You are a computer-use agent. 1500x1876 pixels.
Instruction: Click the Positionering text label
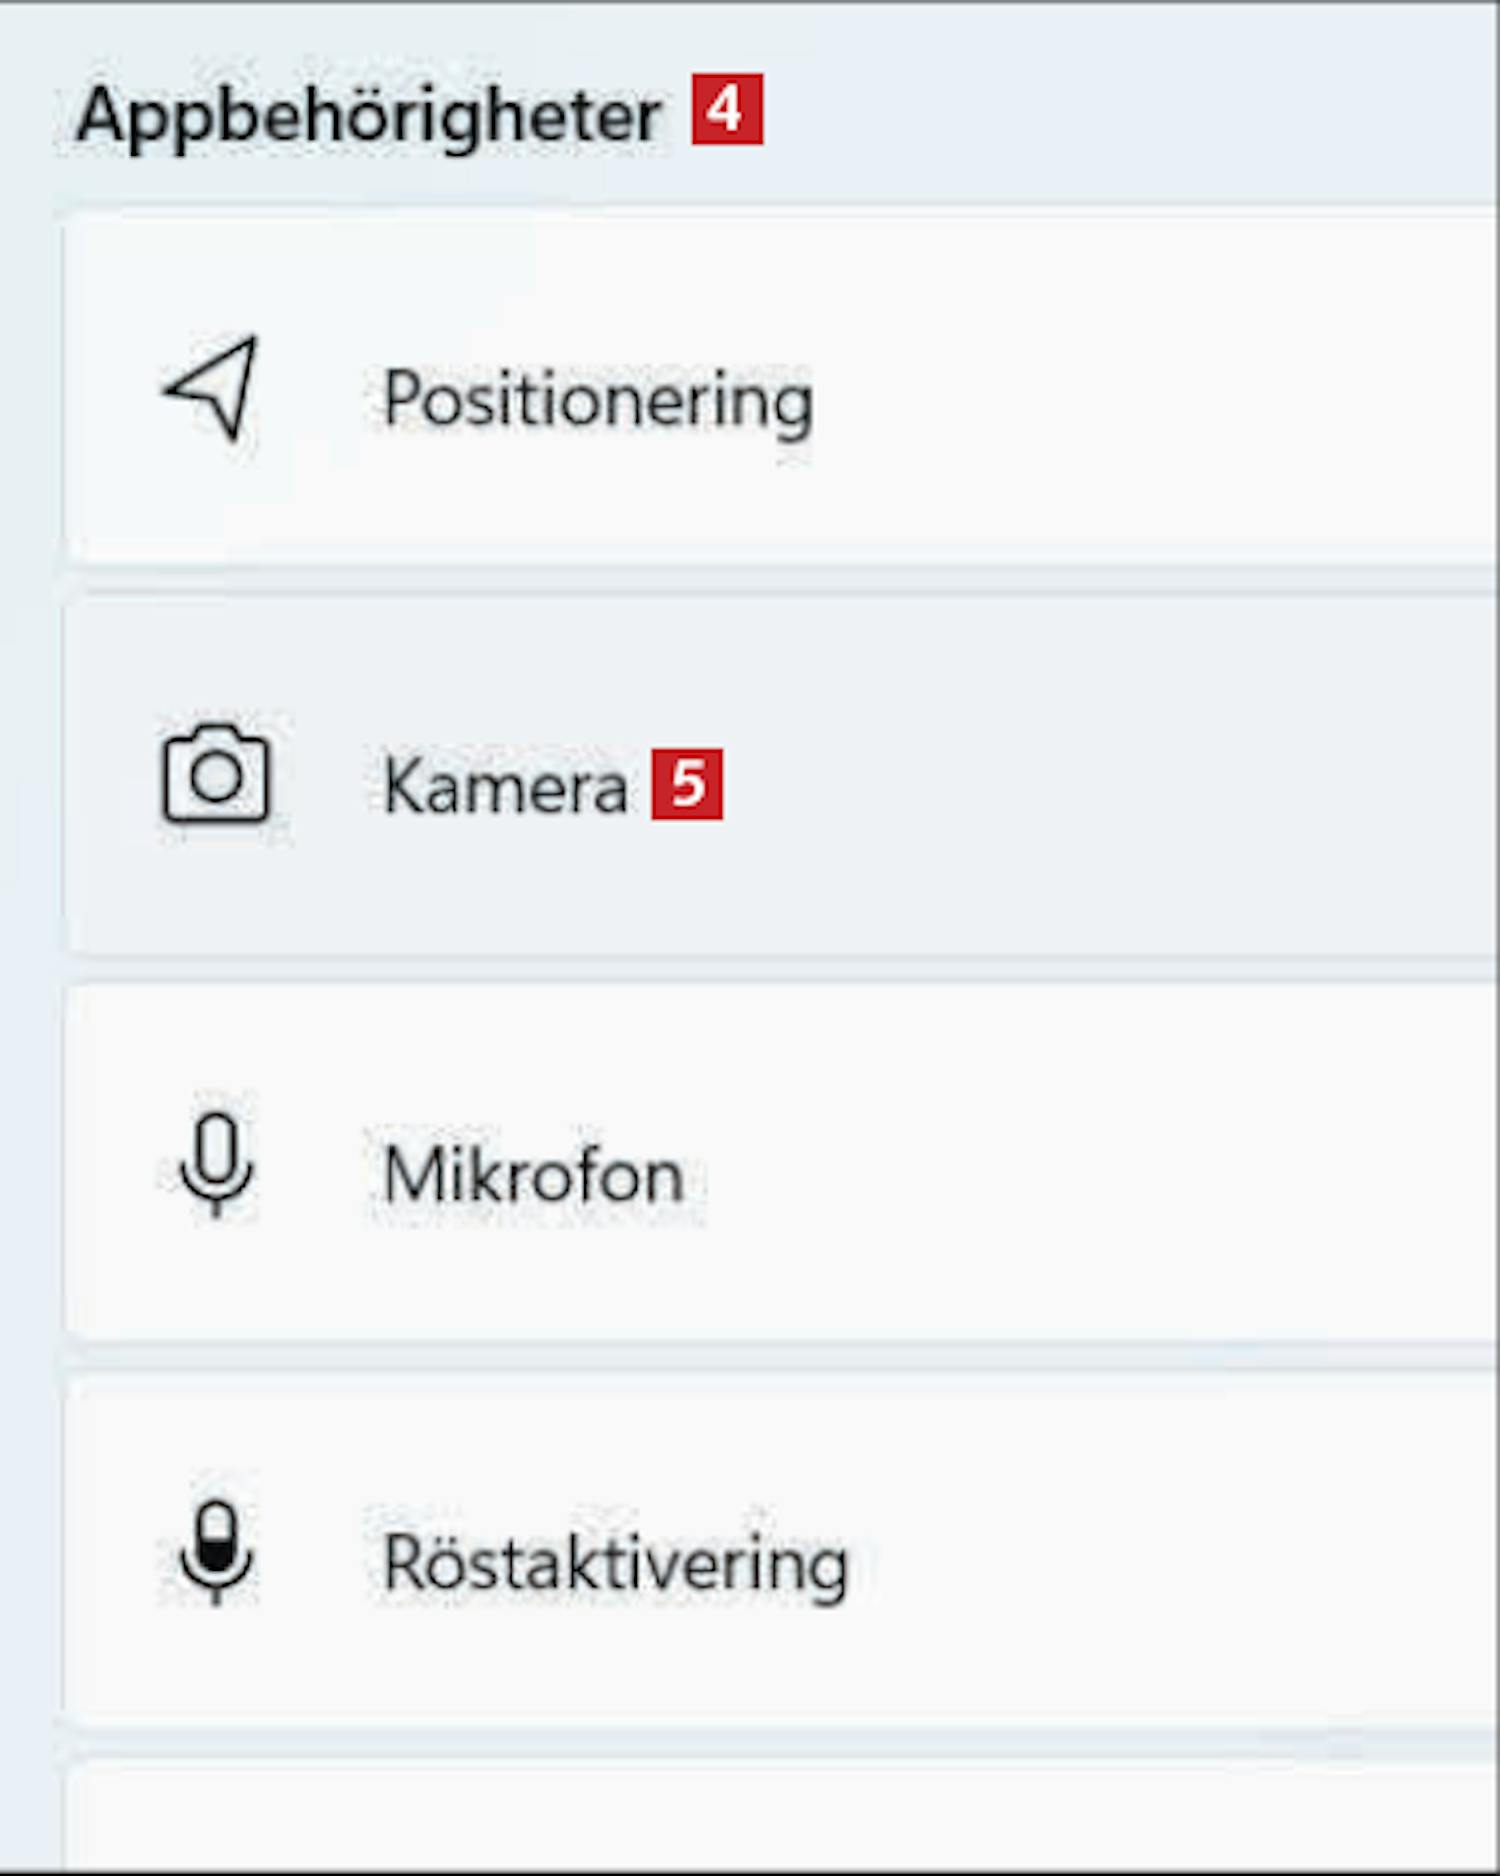coord(597,400)
